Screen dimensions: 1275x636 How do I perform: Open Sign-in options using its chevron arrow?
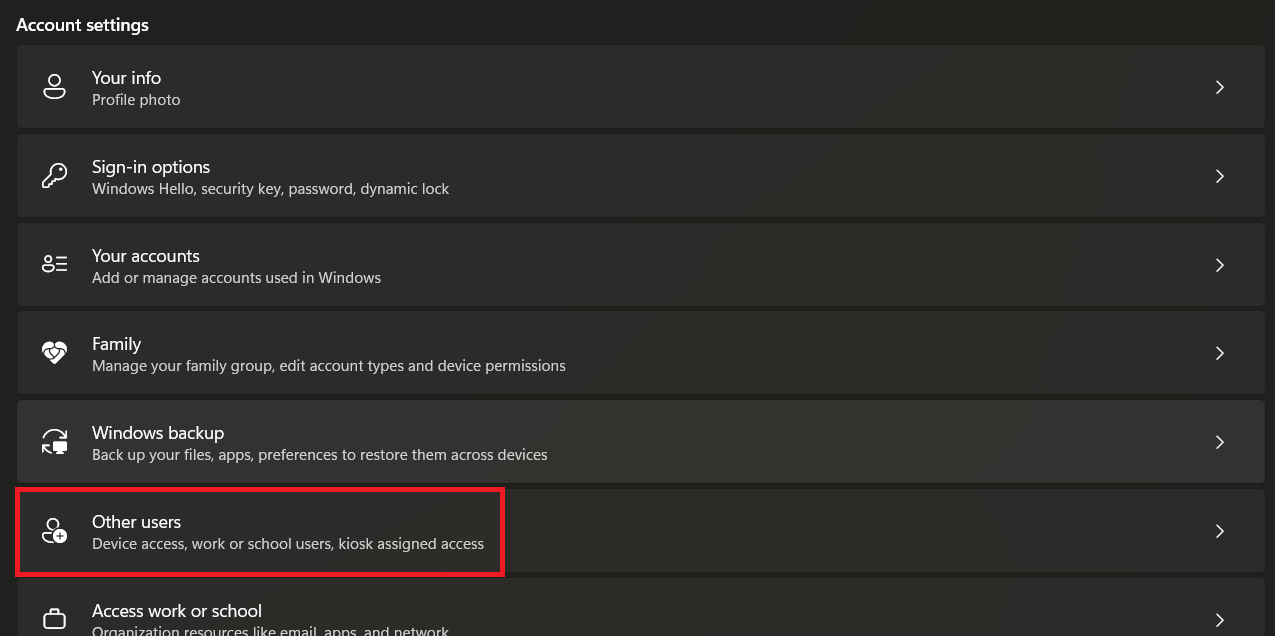tap(1219, 176)
